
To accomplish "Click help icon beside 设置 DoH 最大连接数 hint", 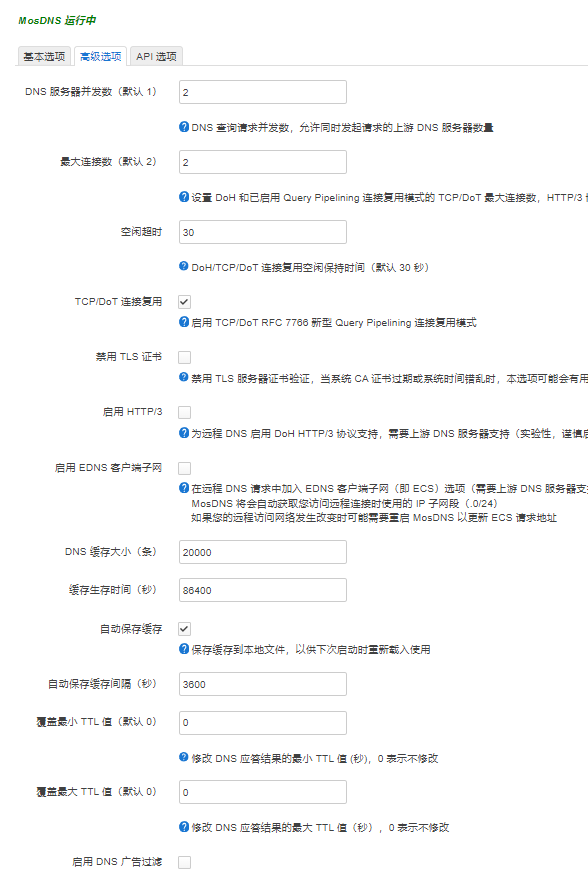I will (184, 197).
